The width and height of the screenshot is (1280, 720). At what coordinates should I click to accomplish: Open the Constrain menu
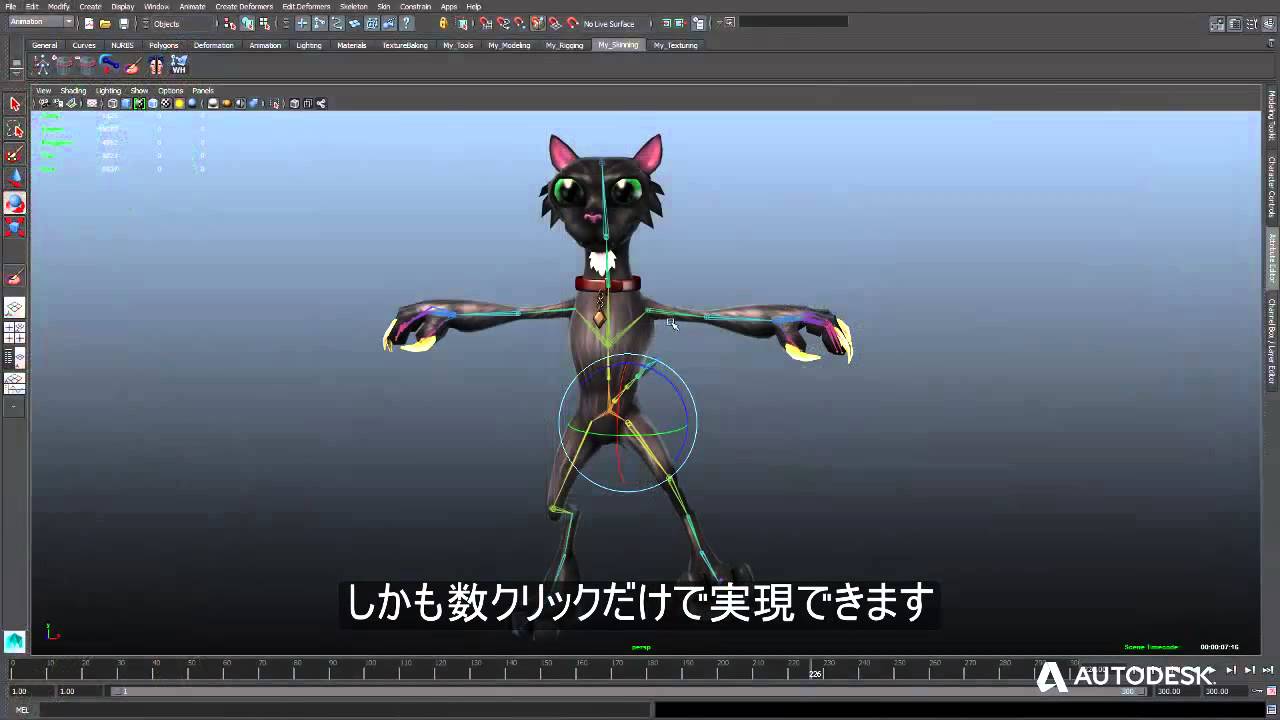click(415, 6)
